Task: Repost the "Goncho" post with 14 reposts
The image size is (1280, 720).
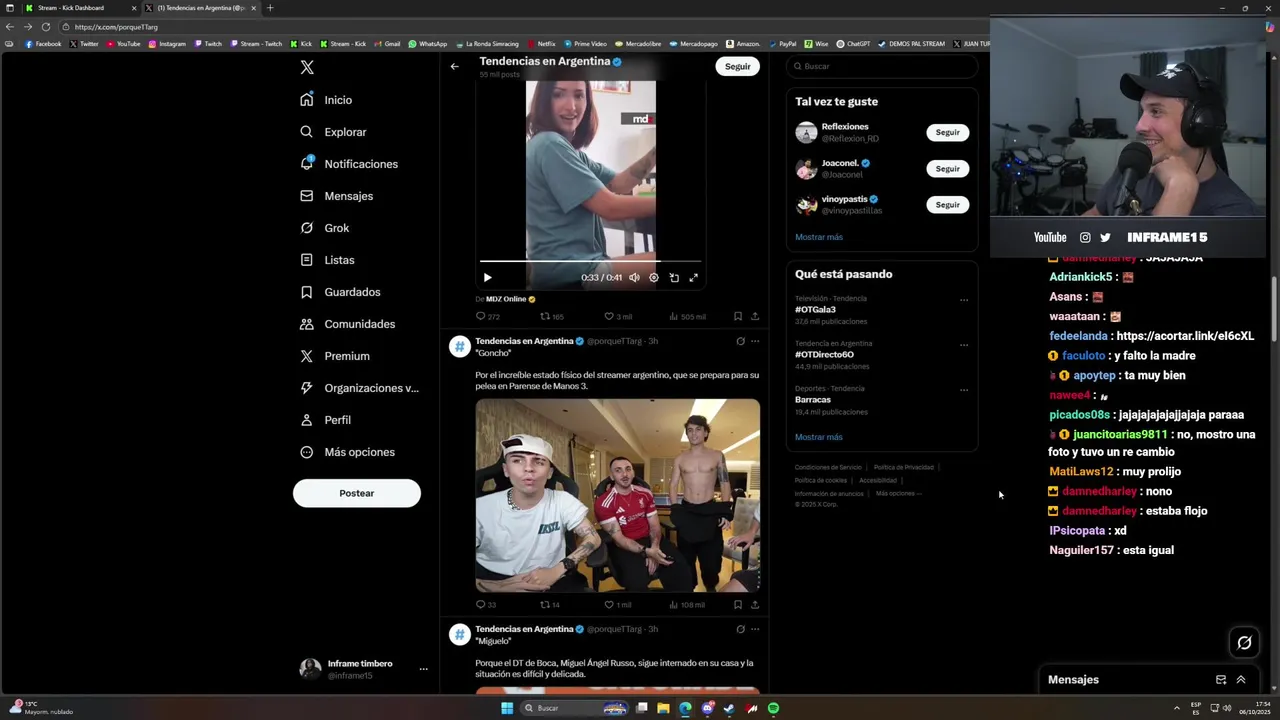Action: pos(550,604)
